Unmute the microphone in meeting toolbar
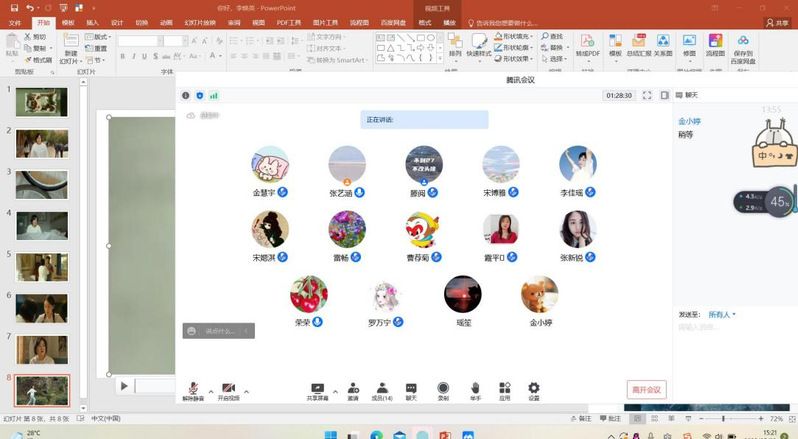 192,388
